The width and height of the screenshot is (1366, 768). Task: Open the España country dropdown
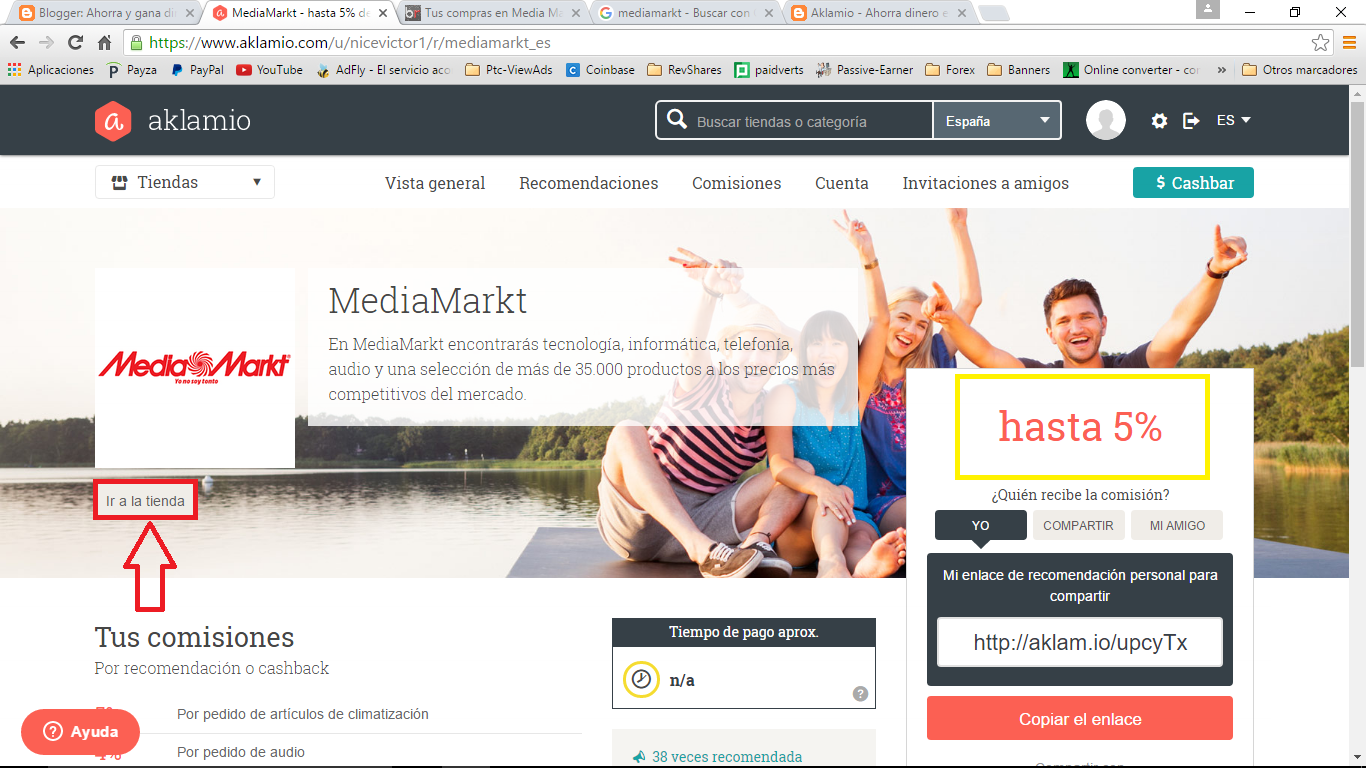coord(997,121)
